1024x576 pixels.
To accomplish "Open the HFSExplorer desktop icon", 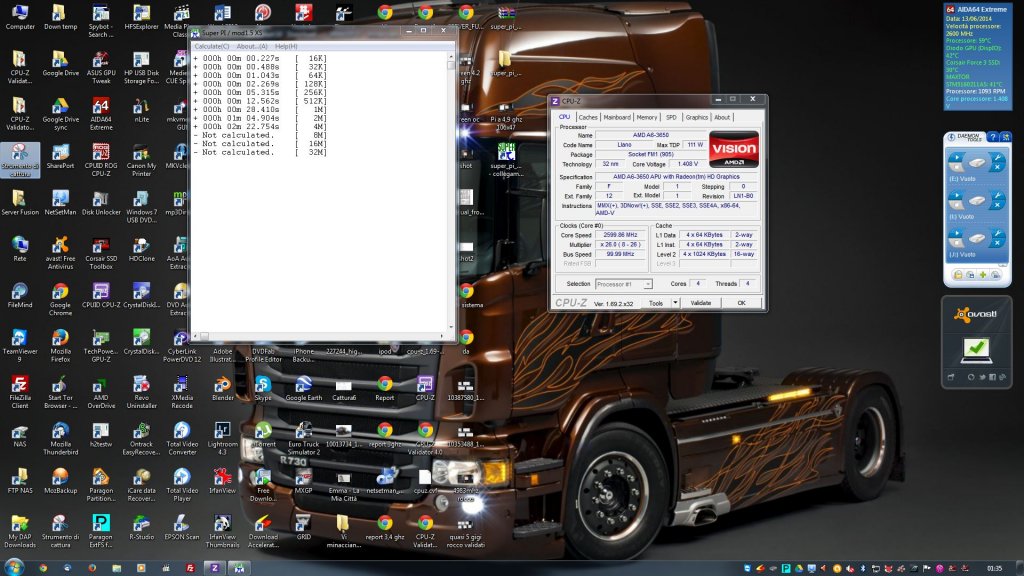I will point(141,18).
